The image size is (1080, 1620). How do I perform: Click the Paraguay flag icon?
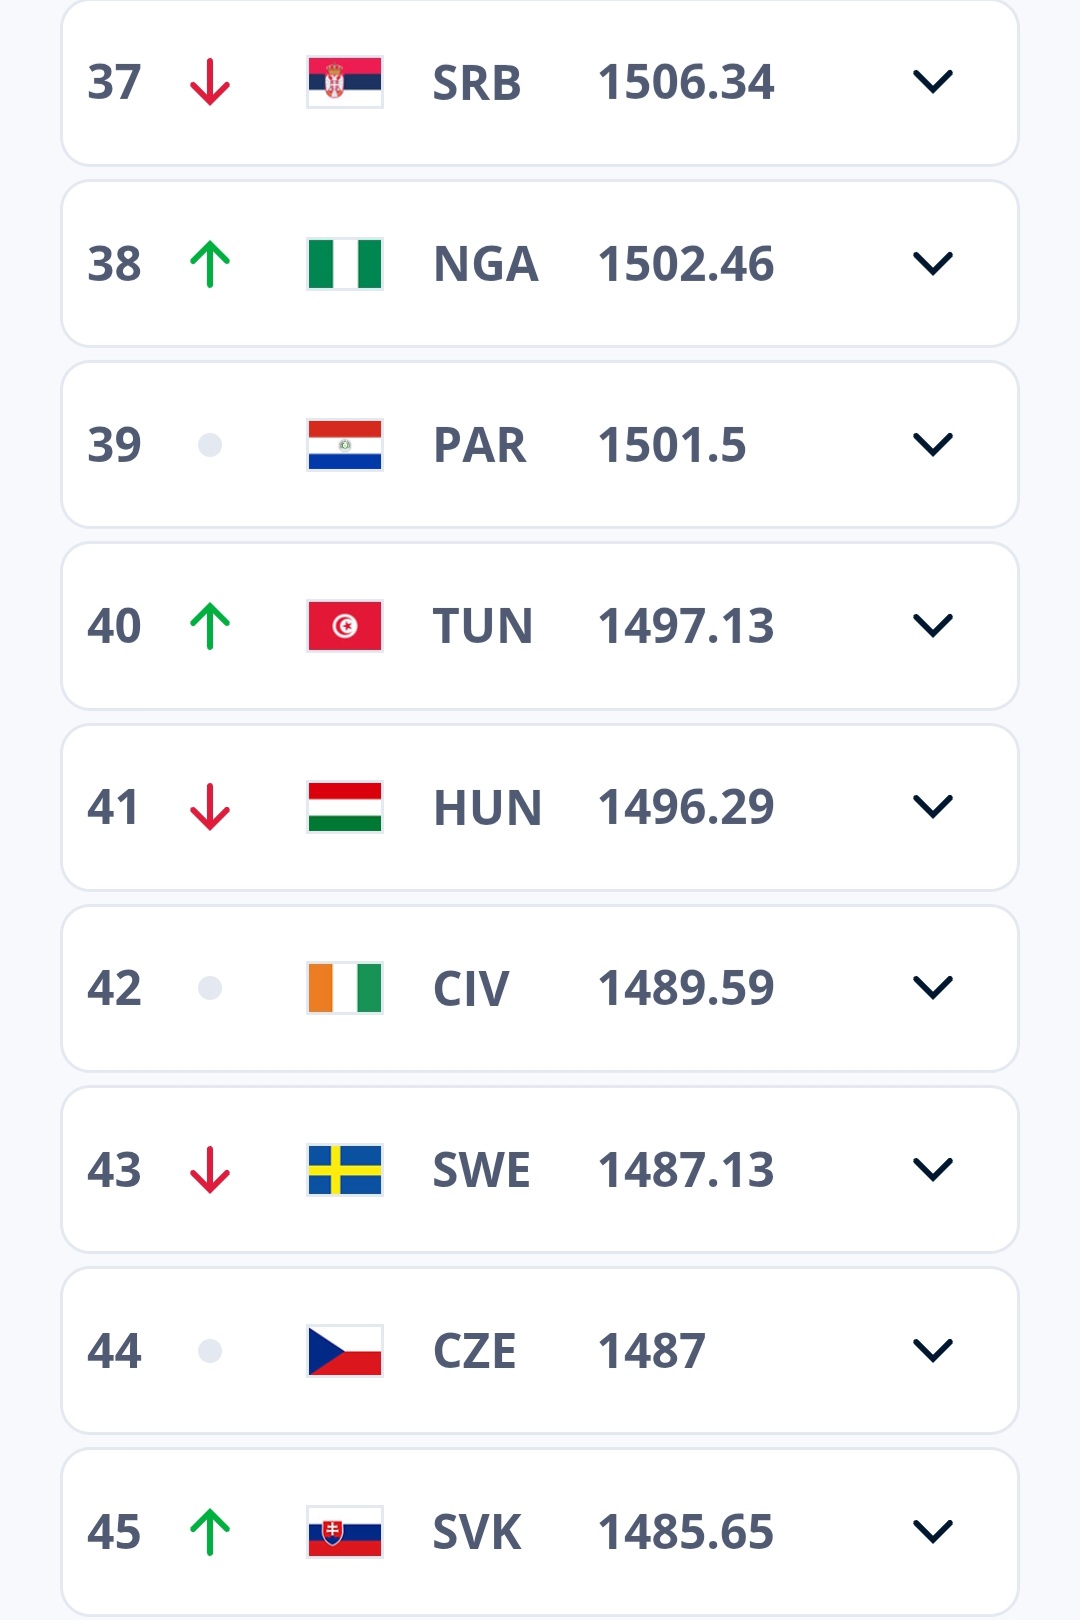point(345,445)
